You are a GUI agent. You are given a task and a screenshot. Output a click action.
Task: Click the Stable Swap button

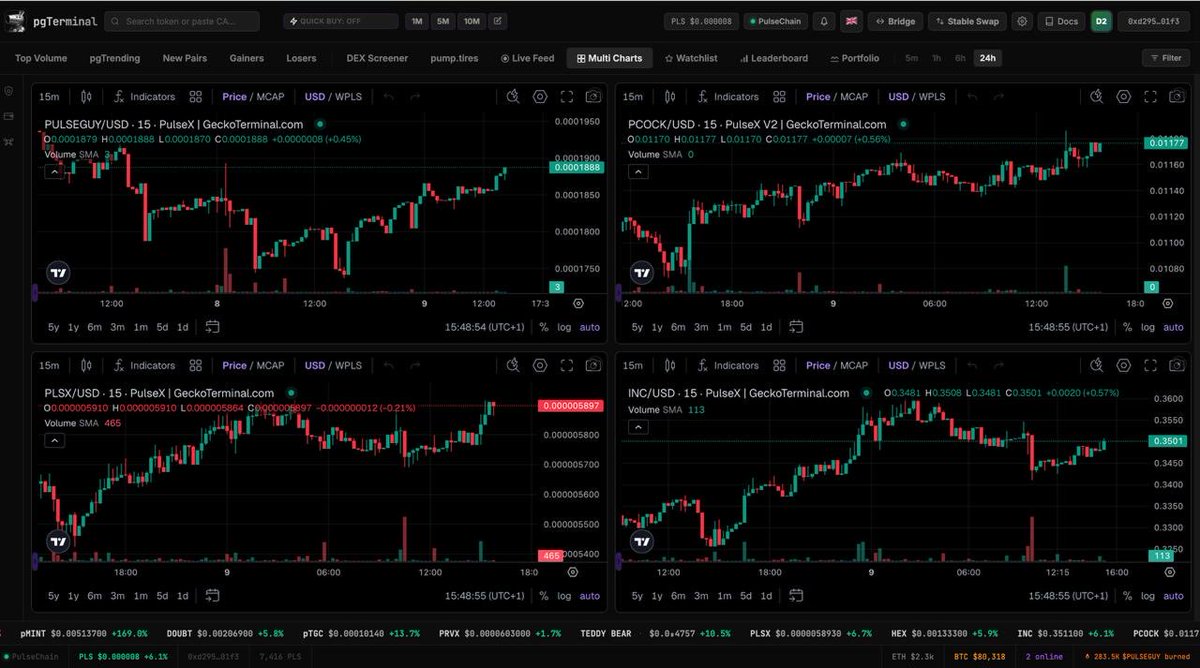pos(968,21)
